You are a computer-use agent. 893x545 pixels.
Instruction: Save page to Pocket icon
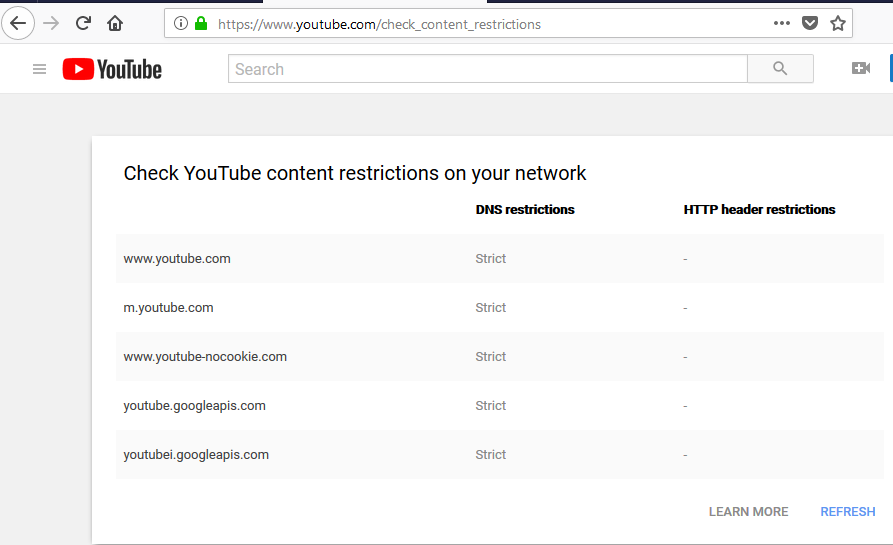(x=810, y=23)
